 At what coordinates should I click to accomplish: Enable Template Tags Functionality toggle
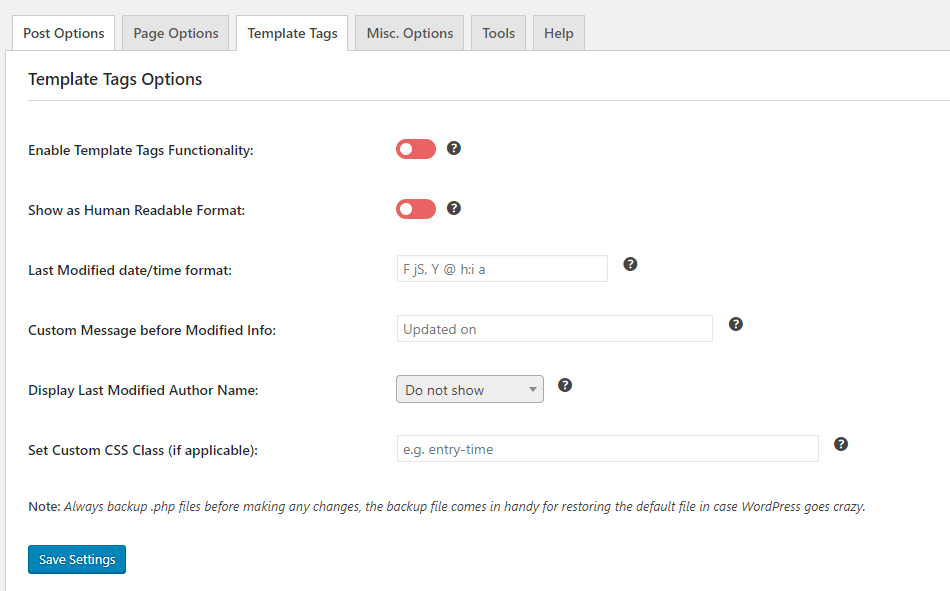tap(416, 149)
